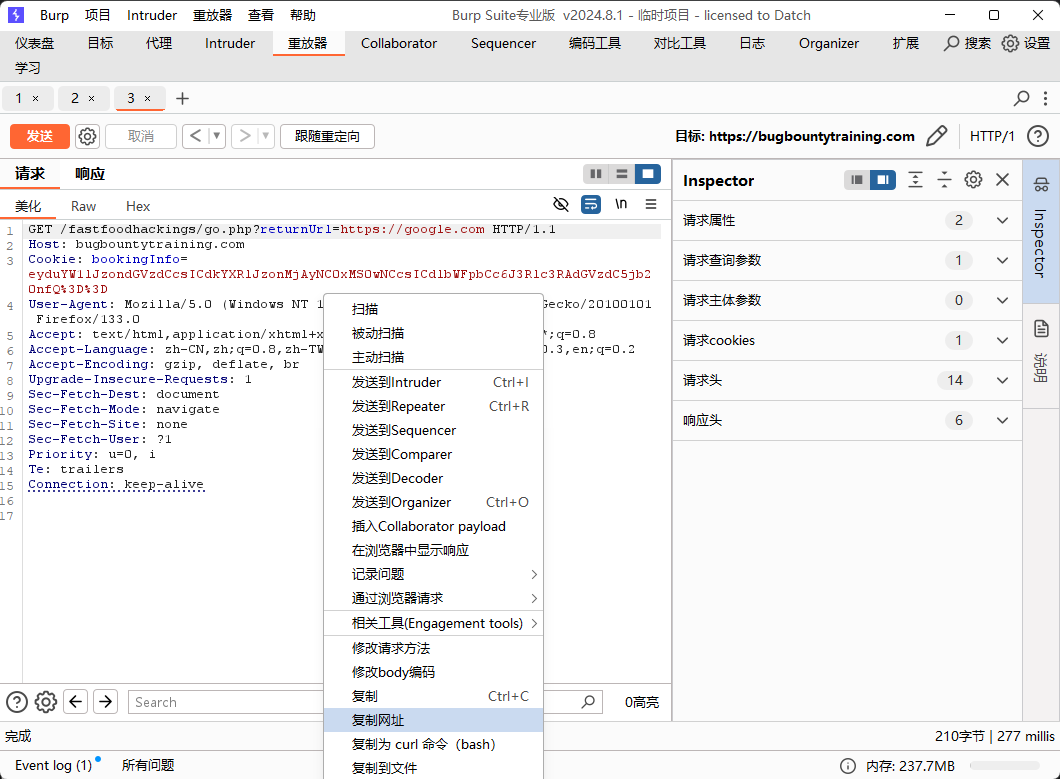The image size is (1060, 779).
Task: Click the 跟随重定向 button
Action: [327, 137]
